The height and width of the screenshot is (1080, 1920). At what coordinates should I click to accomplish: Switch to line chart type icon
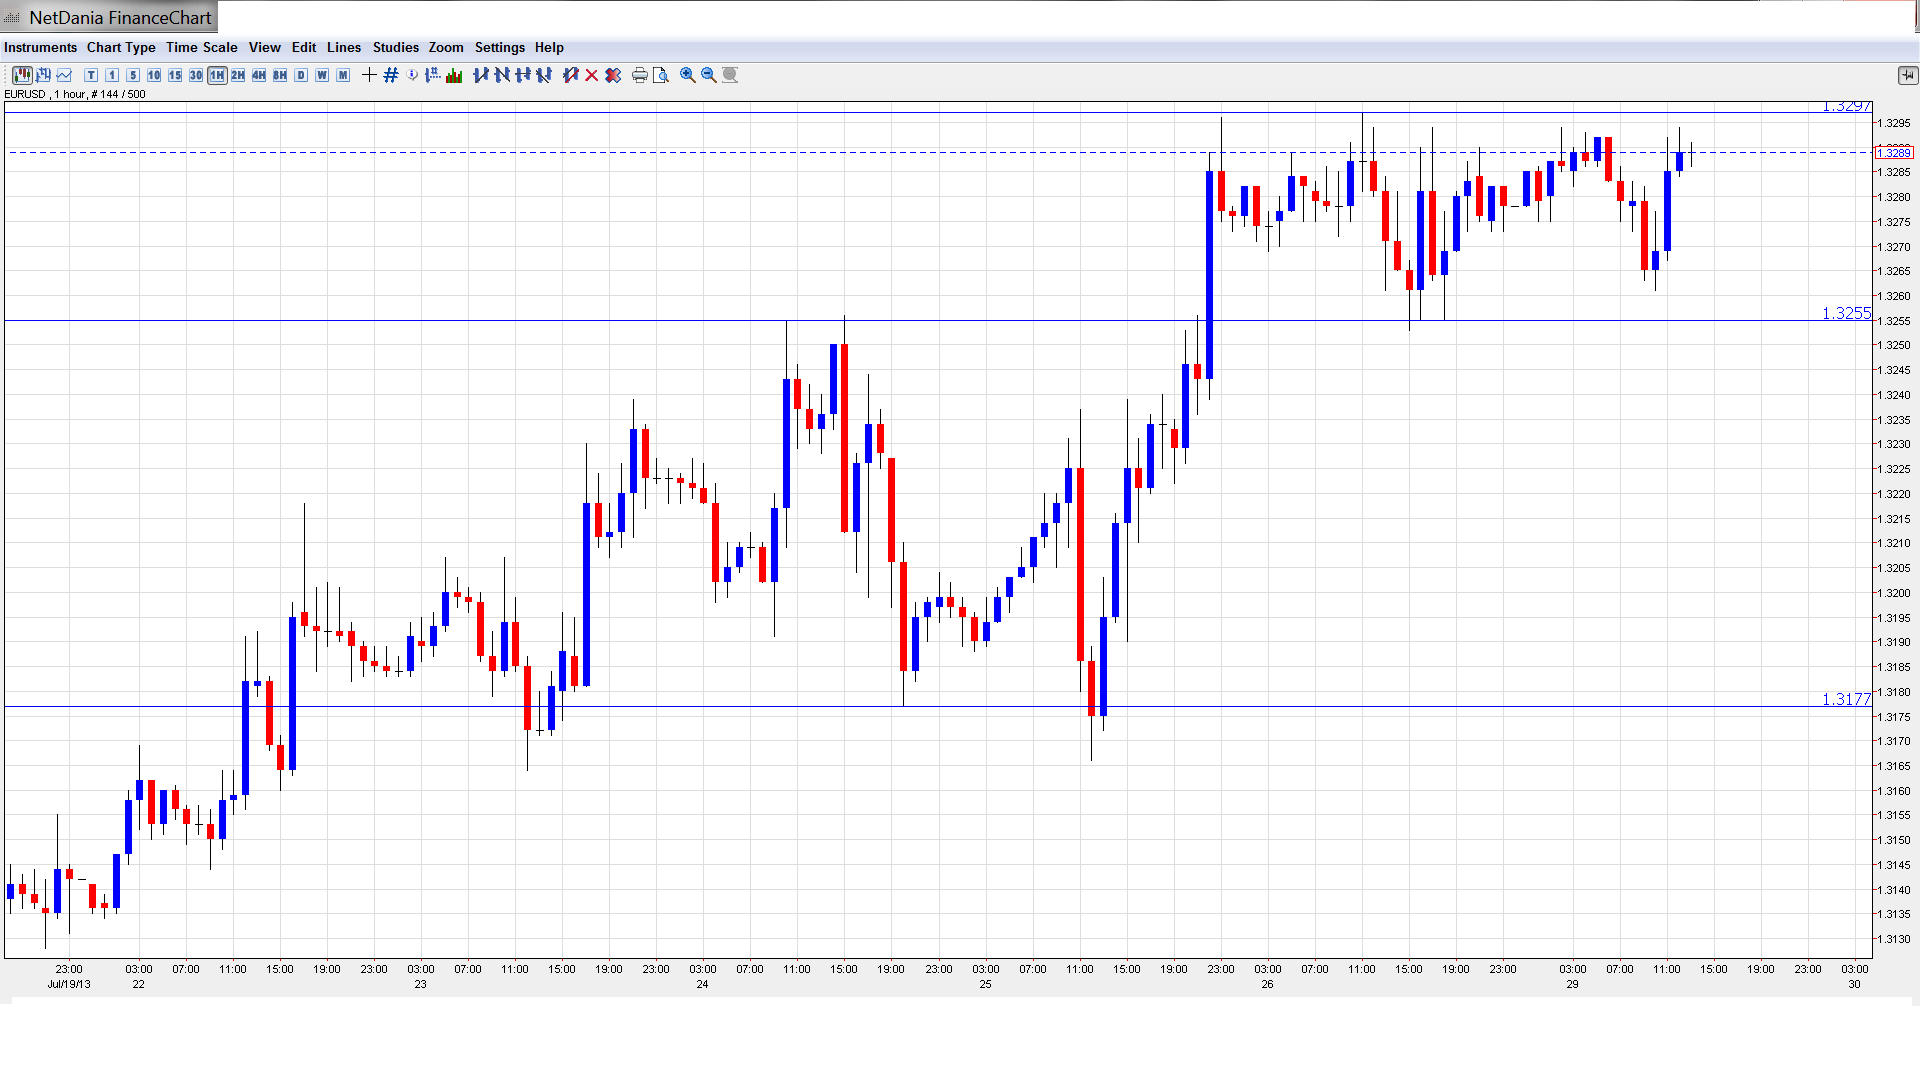[x=65, y=75]
